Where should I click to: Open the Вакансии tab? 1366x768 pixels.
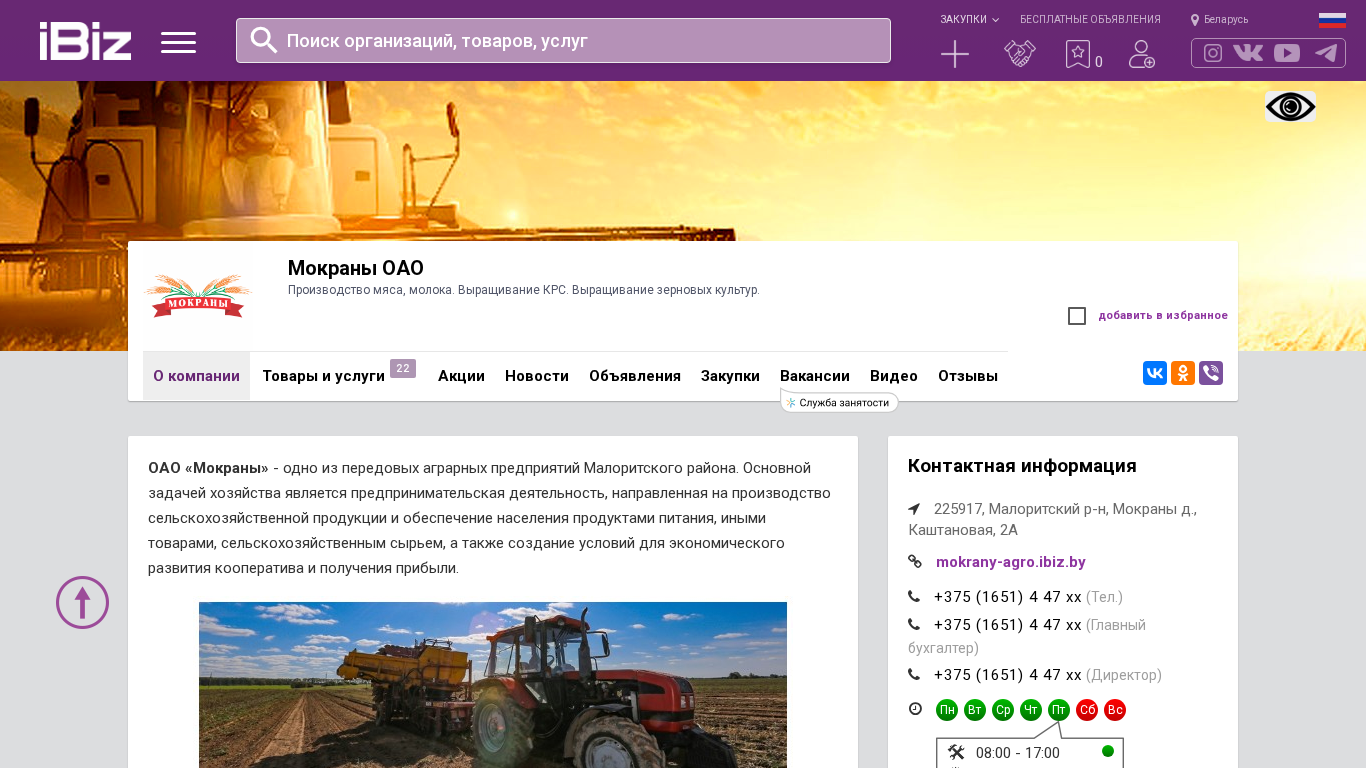tap(815, 376)
